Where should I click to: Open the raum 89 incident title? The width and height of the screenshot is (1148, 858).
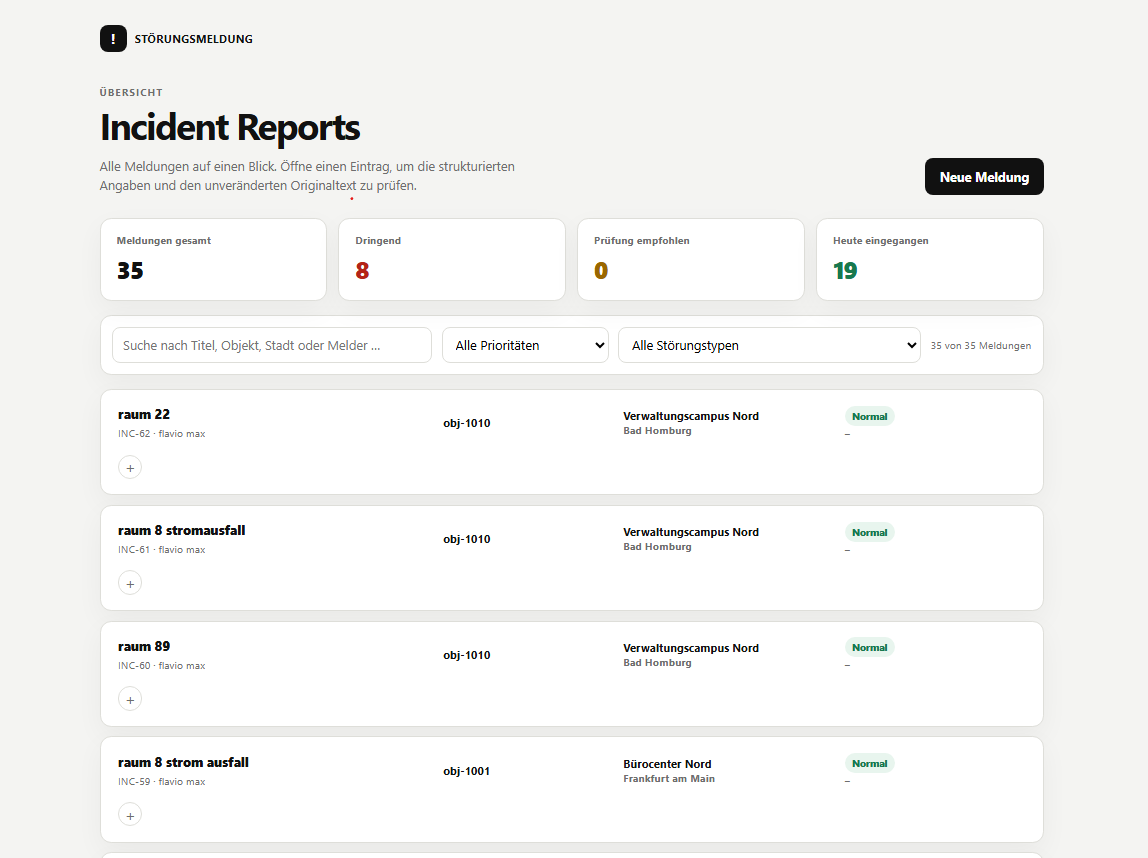tap(144, 646)
